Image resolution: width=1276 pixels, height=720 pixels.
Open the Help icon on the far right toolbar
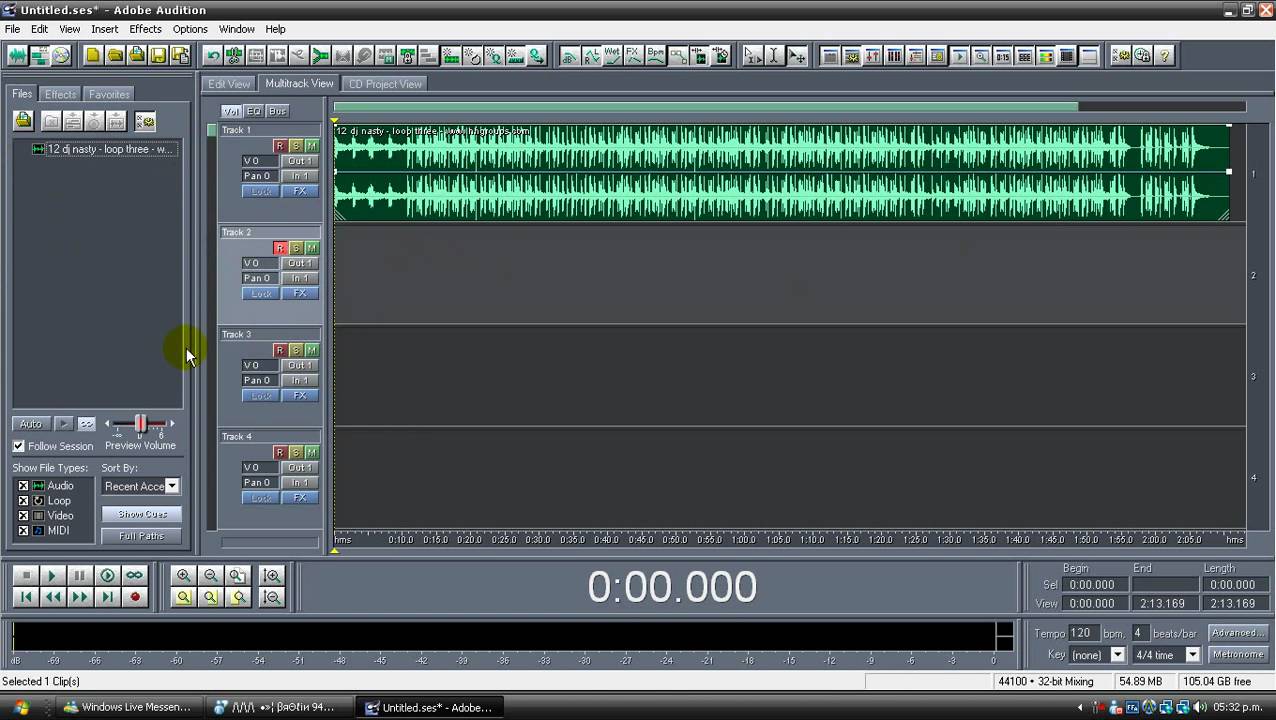click(x=1166, y=57)
